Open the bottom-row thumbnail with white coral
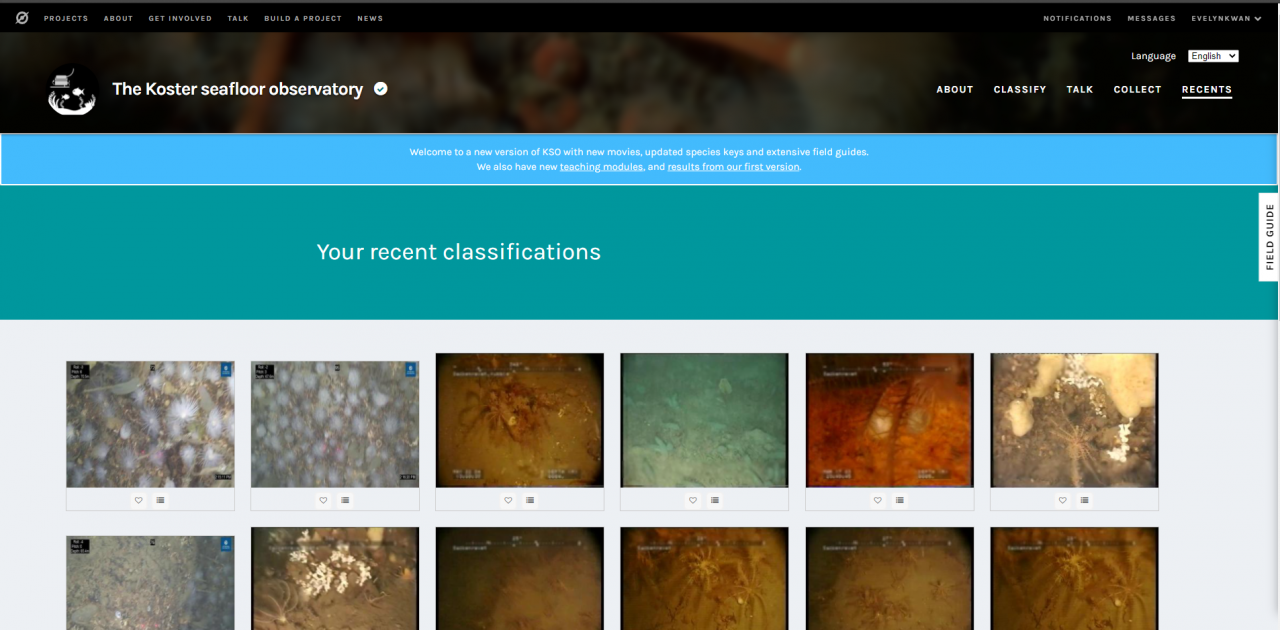Screen dimensions: 1280x630 (x=335, y=579)
